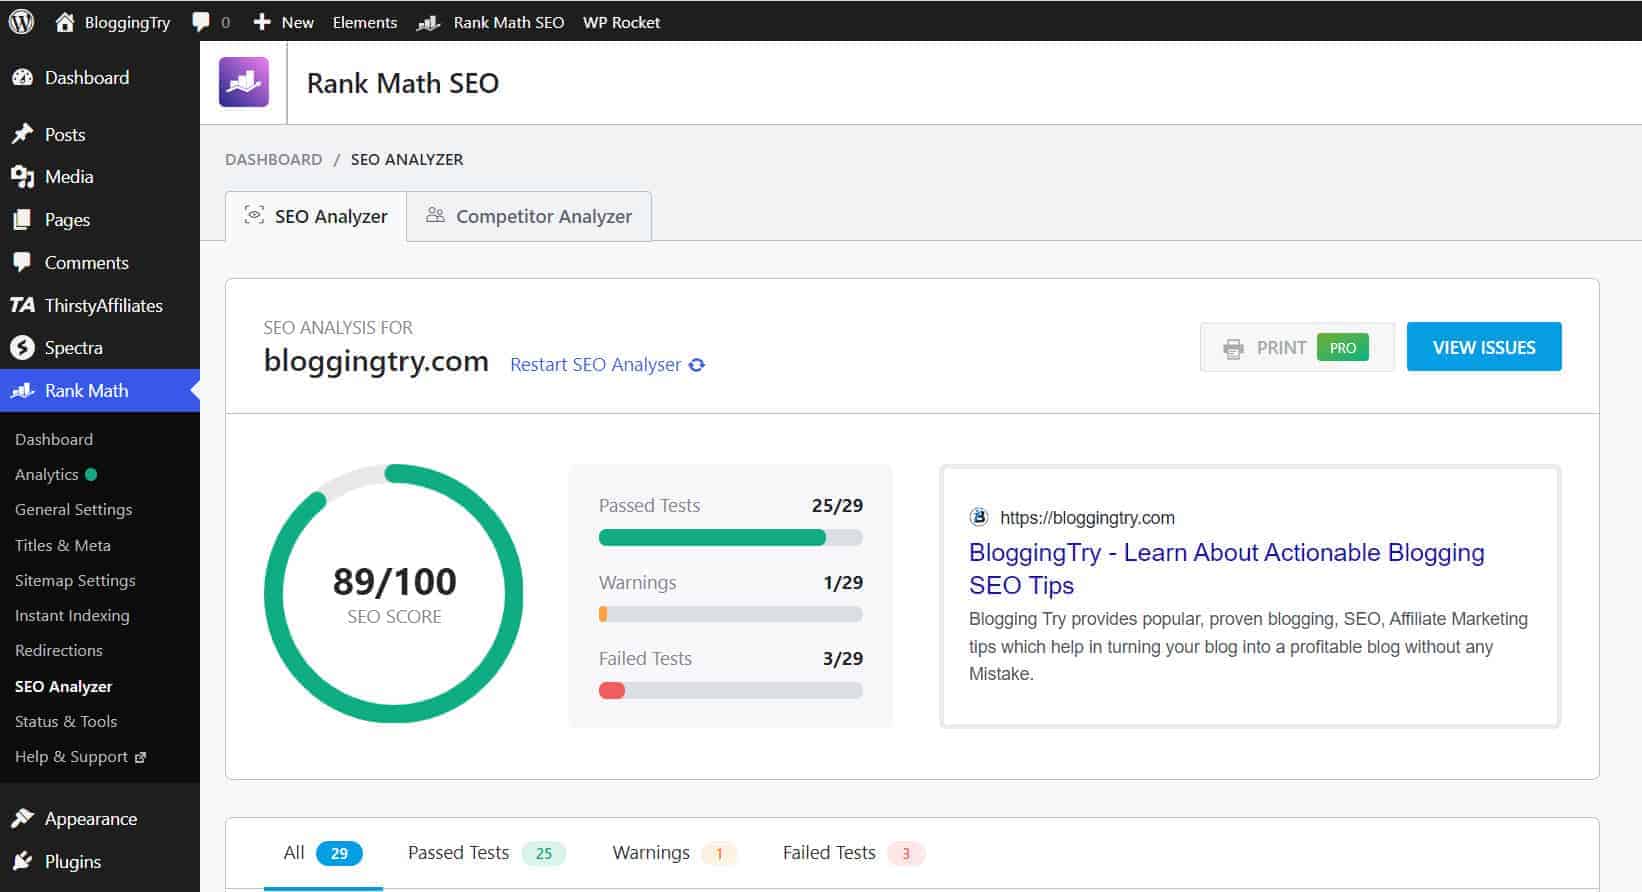The height and width of the screenshot is (892, 1642).
Task: Click the refresh icon beside Restart SEO Analyser
Action: (x=697, y=365)
